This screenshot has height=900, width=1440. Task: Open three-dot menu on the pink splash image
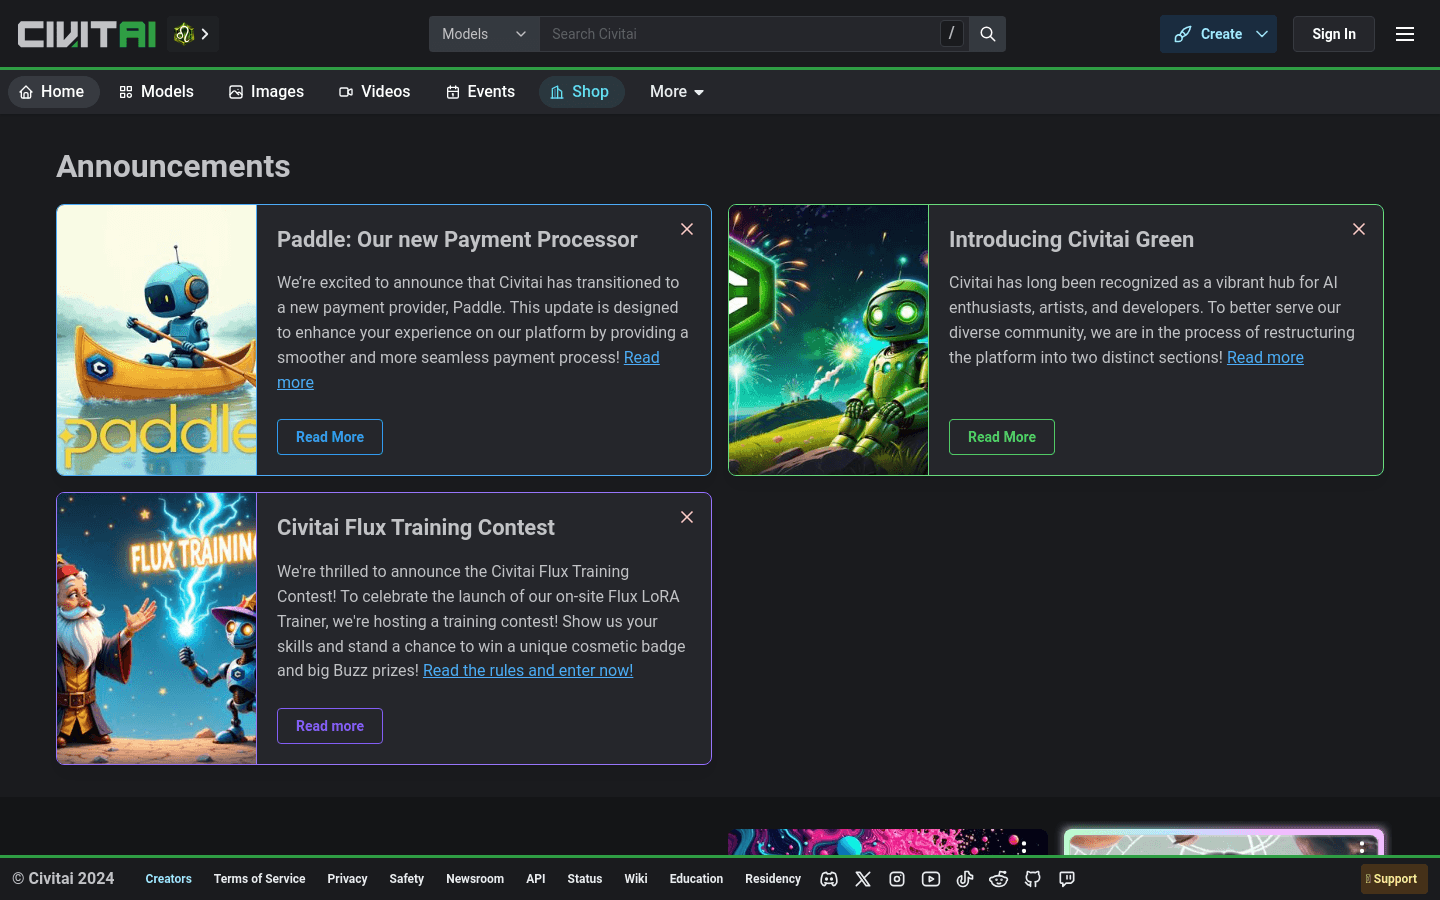pyautogui.click(x=1024, y=846)
